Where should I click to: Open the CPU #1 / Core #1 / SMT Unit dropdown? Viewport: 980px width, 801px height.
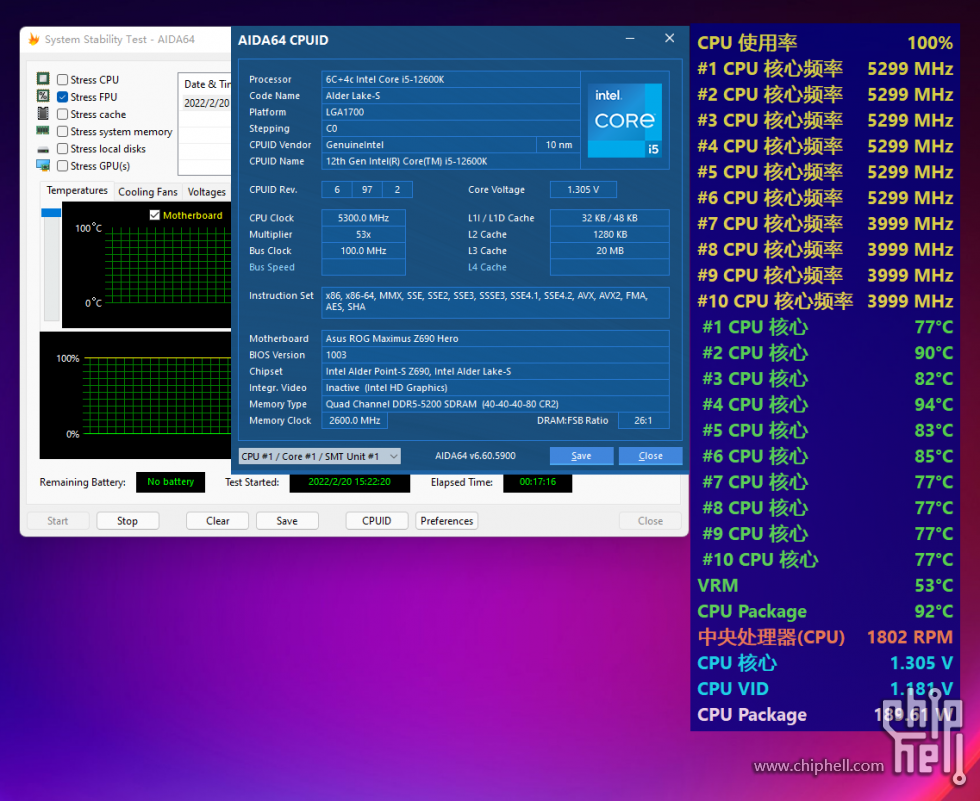click(x=319, y=456)
